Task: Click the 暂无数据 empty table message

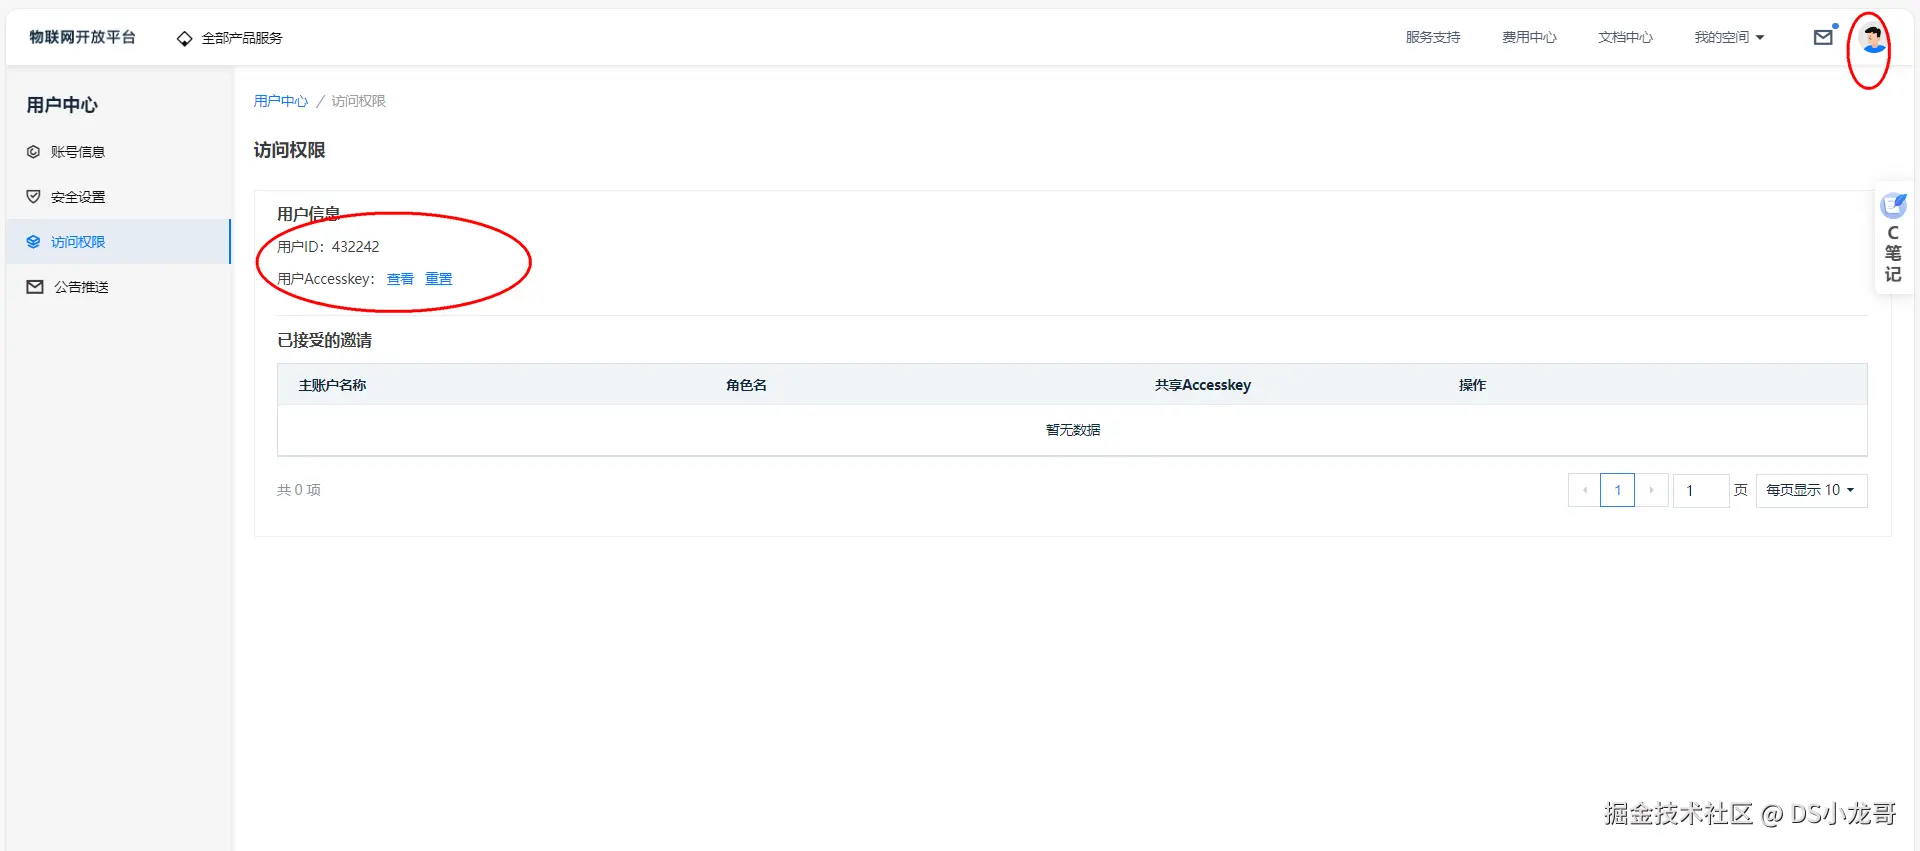Action: click(1072, 430)
